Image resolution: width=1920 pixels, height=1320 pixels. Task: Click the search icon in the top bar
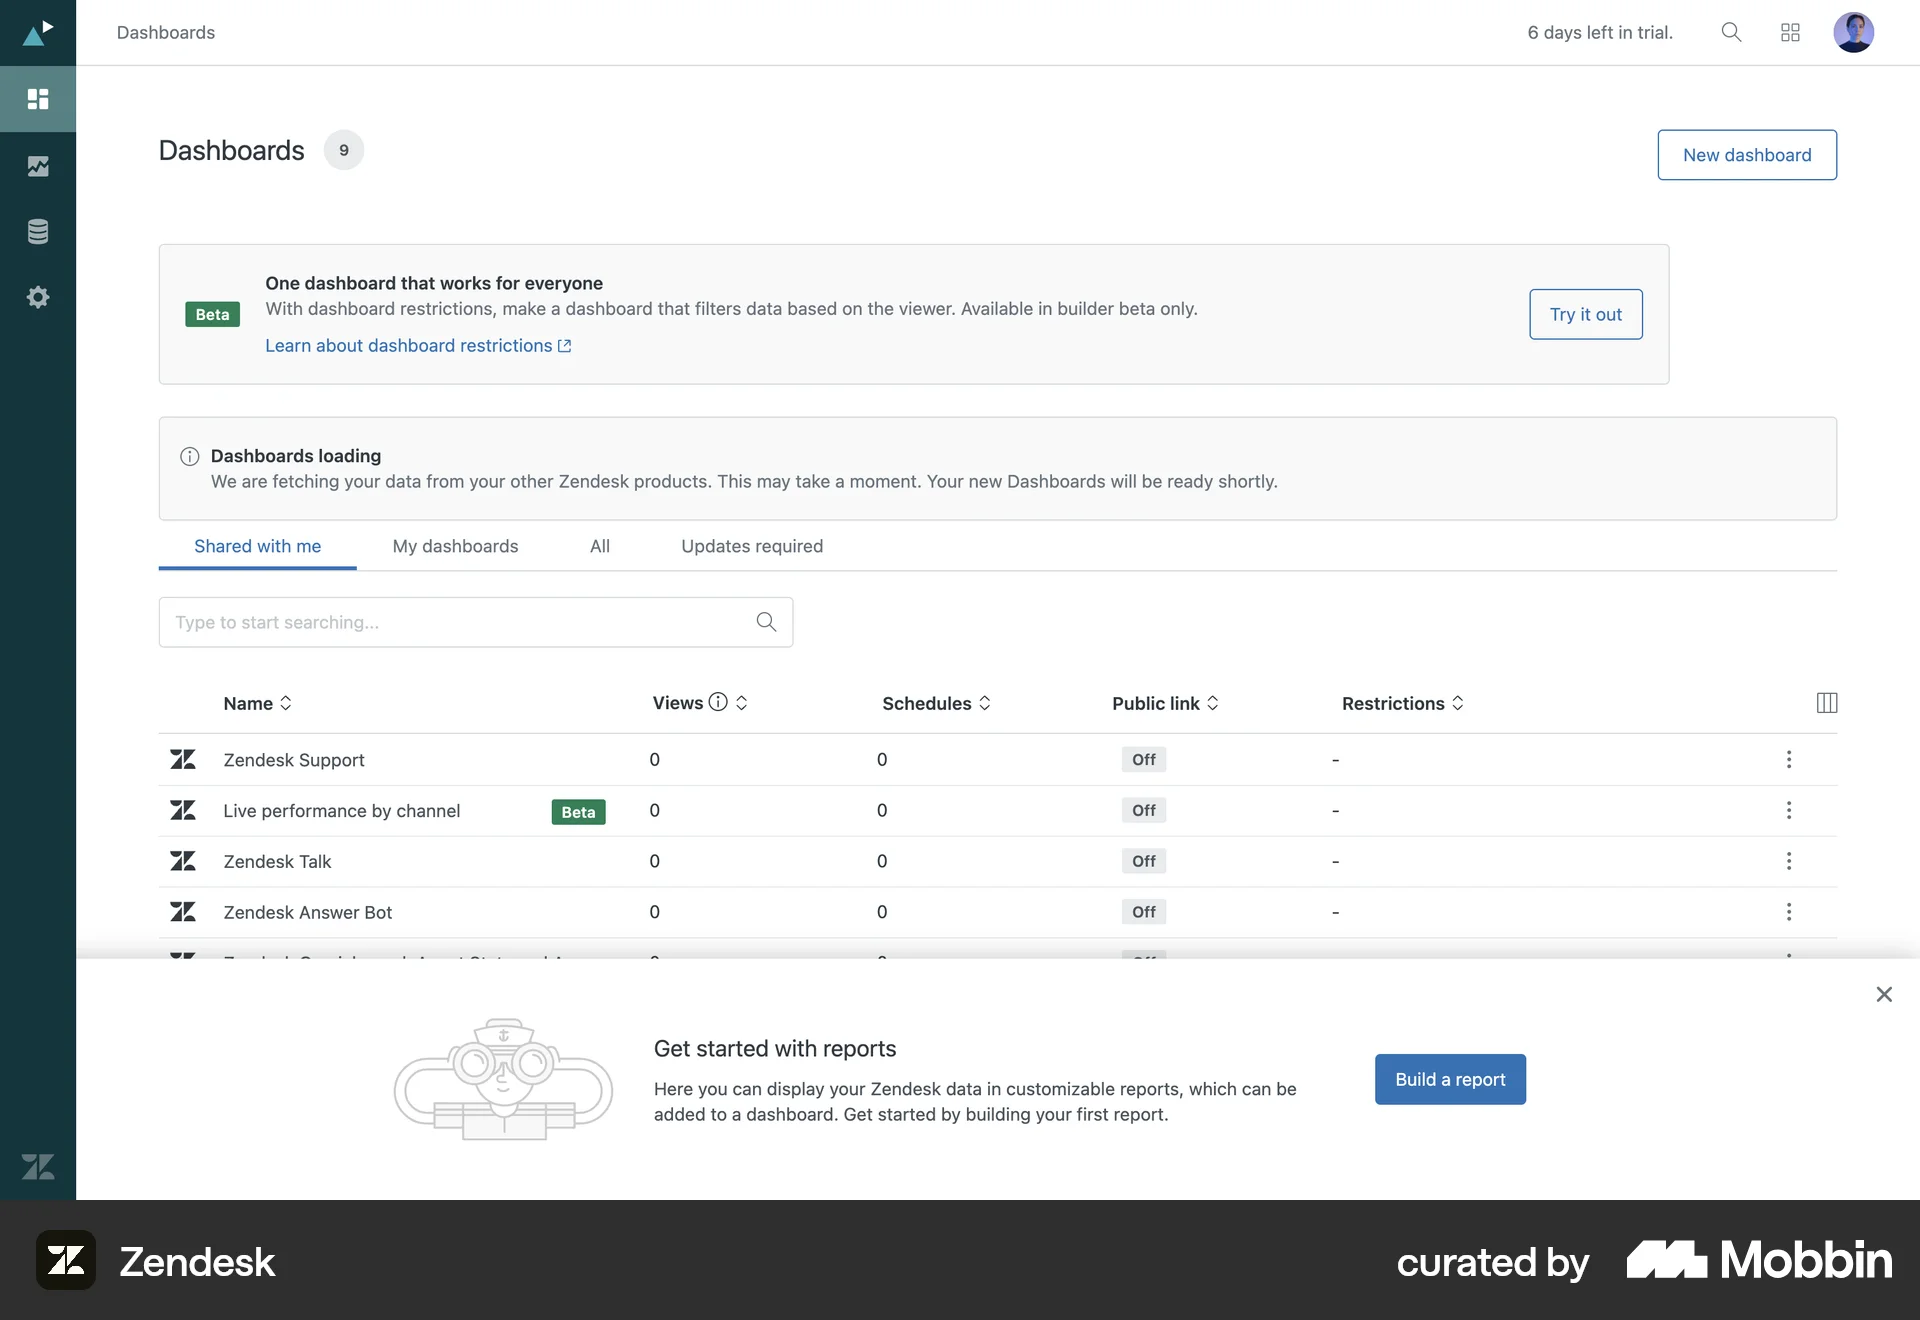pyautogui.click(x=1731, y=32)
